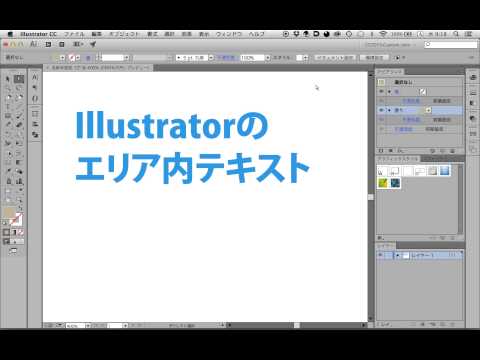Open brush definition dropdown (5 pt. 丸筆)

pos(211,58)
